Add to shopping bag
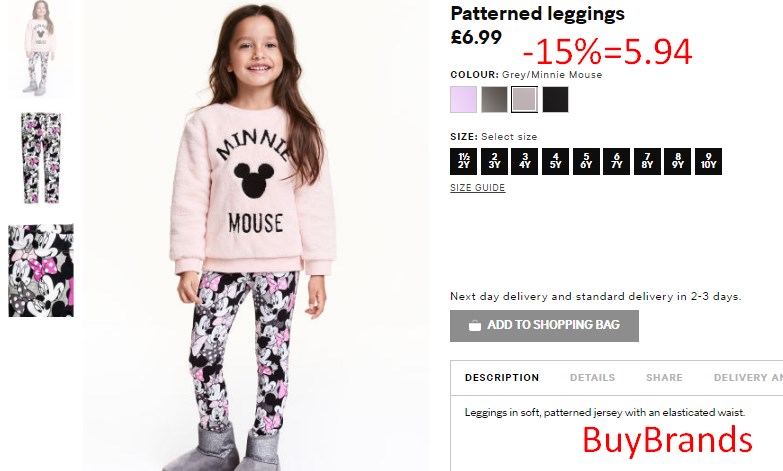The width and height of the screenshot is (783, 471). click(544, 326)
